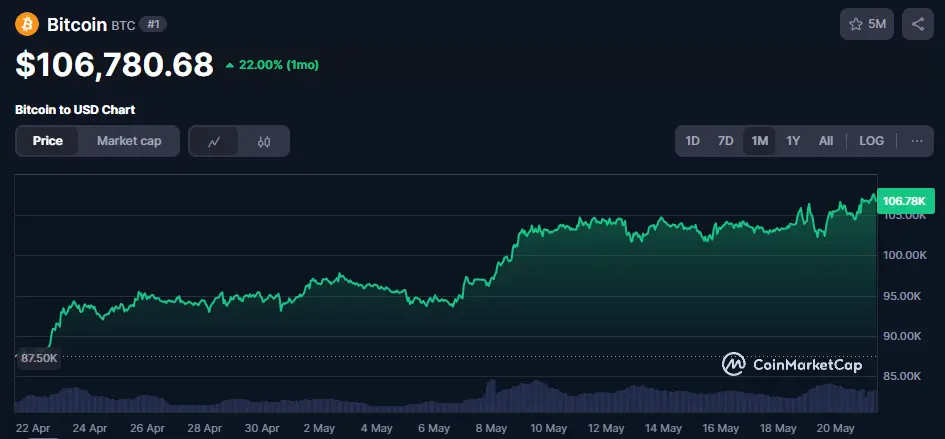Click the 87.50K starting price label
Viewport: 945px width, 439px height.
point(39,358)
